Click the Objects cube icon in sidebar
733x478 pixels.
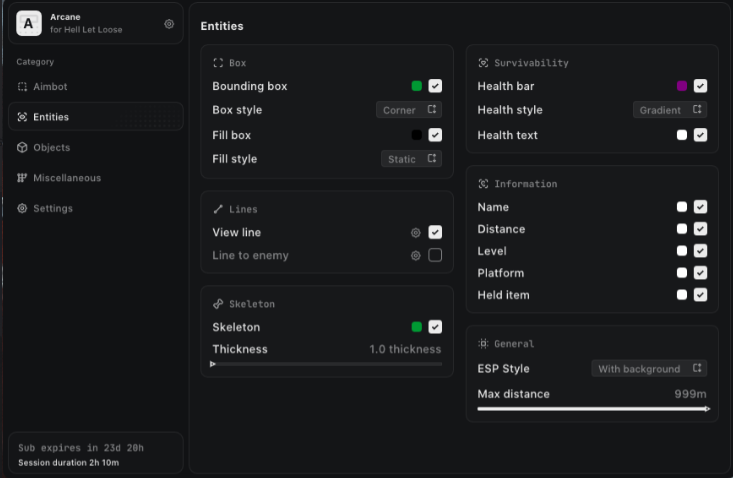pos(23,148)
